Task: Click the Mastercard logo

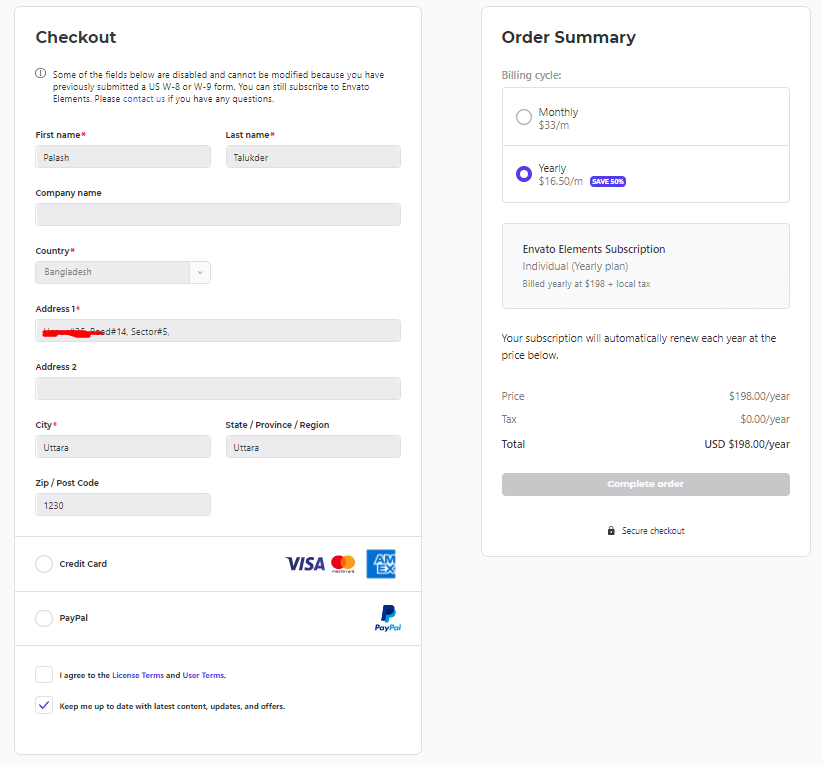Action: (x=344, y=563)
